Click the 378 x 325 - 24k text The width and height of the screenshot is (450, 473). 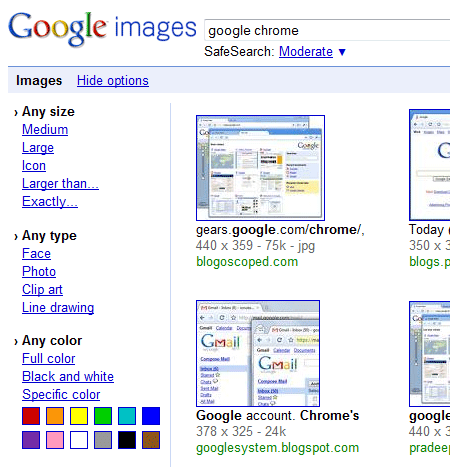tap(241, 431)
